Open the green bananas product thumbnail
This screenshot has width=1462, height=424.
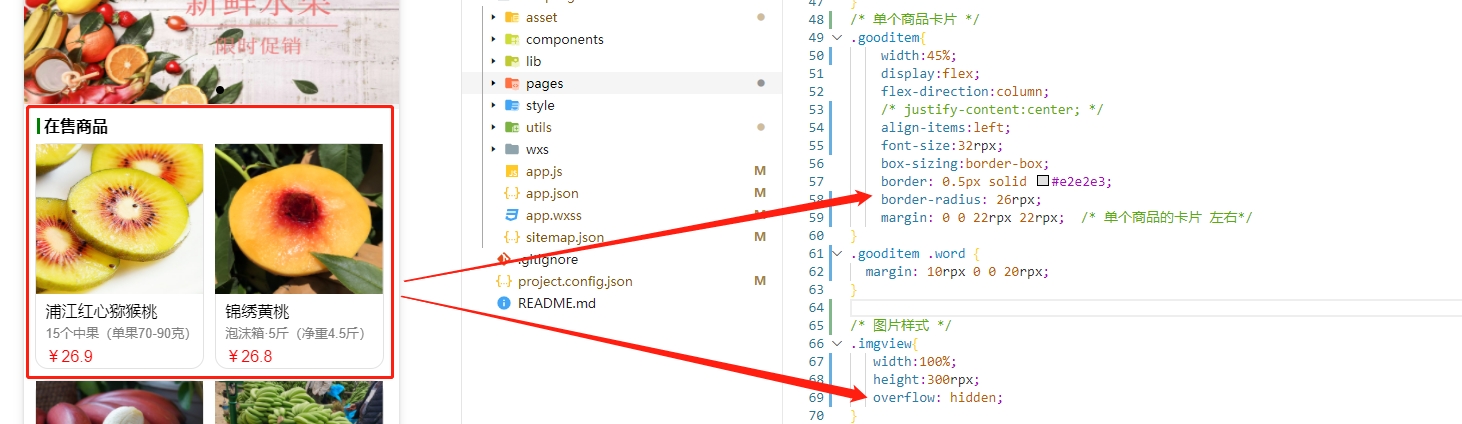299,402
